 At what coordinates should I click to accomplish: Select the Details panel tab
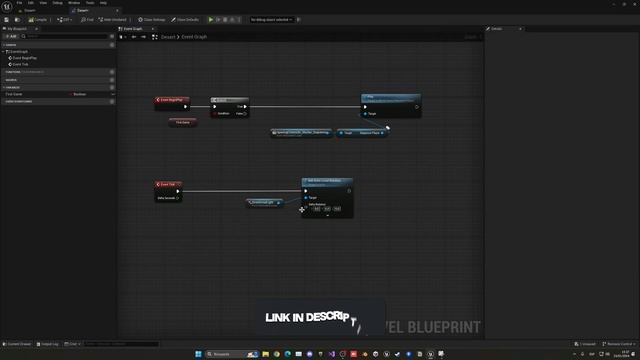pyautogui.click(x=497, y=29)
